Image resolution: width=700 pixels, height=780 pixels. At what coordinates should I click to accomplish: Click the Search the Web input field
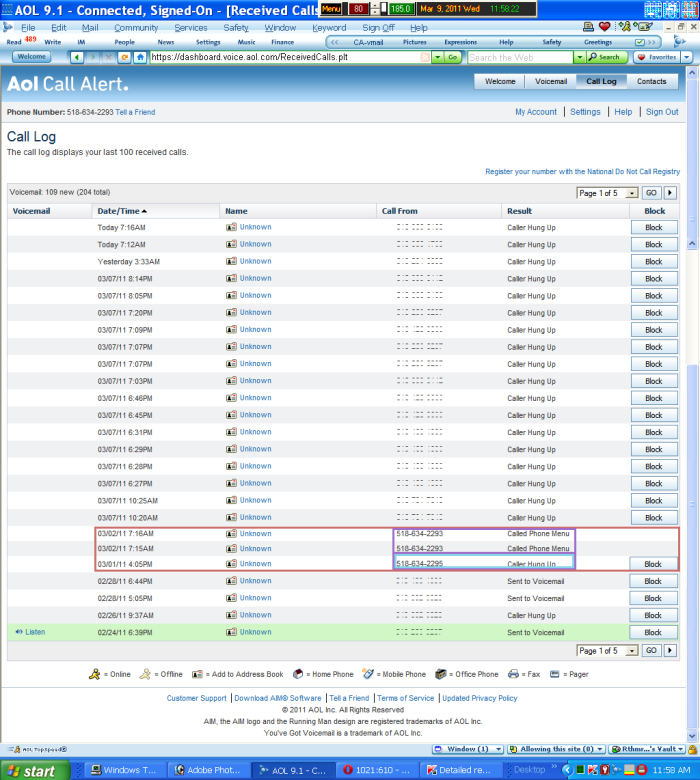pyautogui.click(x=520, y=57)
